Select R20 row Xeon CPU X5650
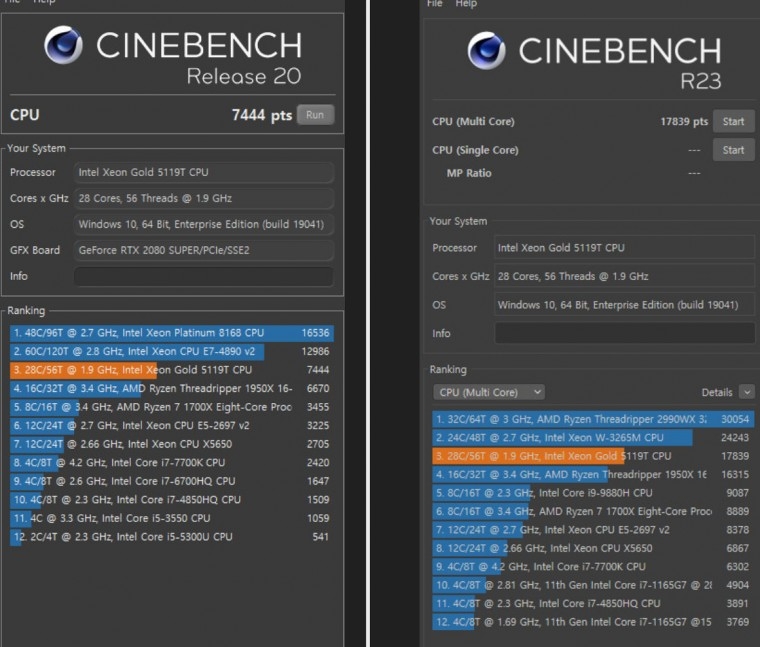 pos(172,444)
